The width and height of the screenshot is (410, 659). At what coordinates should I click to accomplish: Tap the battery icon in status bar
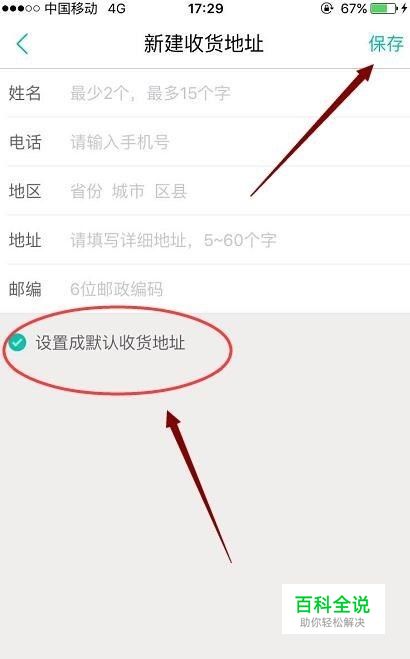(x=383, y=8)
